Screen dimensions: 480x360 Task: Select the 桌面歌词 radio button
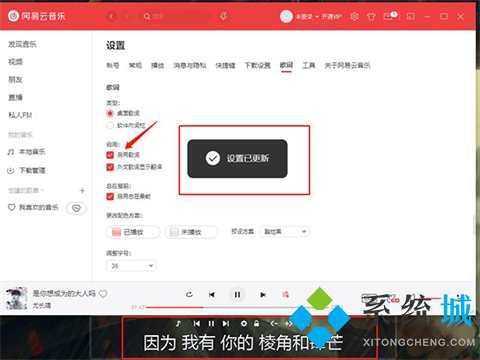pos(110,113)
